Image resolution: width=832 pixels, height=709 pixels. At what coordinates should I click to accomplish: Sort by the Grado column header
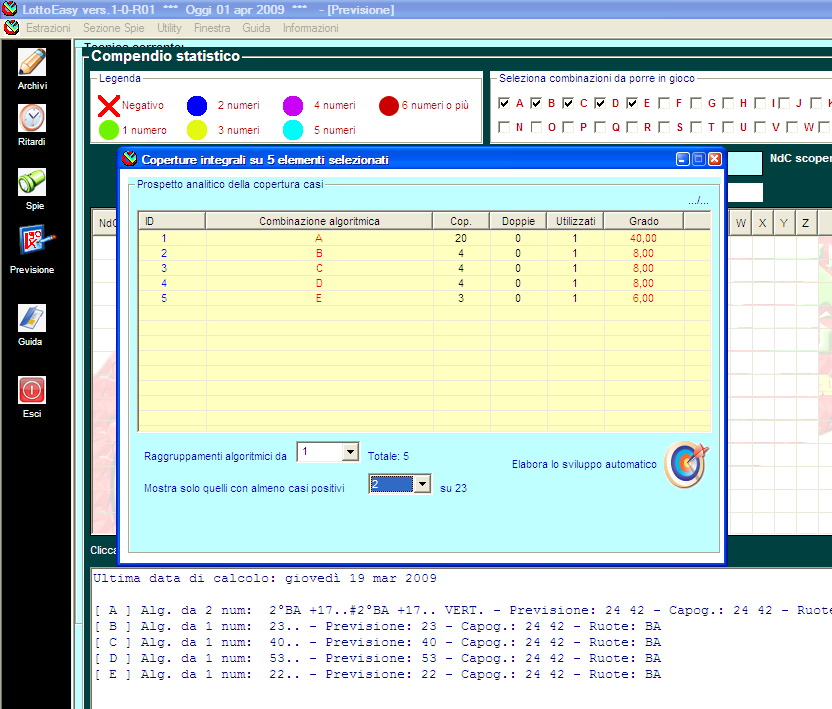pos(644,221)
